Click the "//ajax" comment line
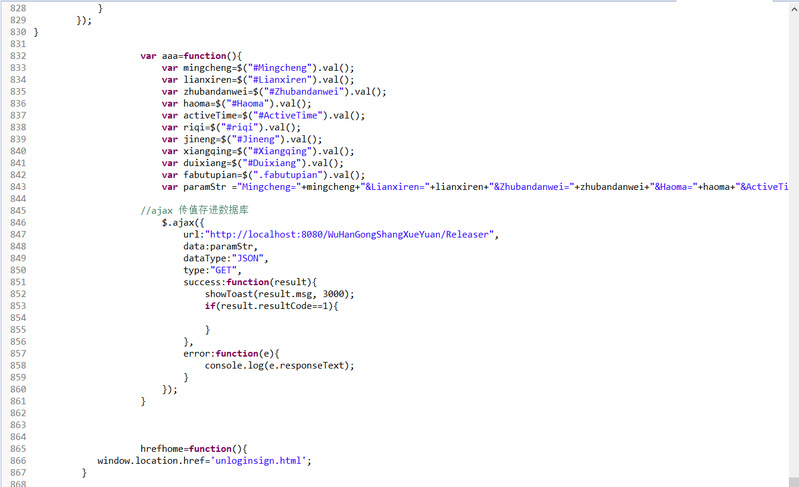The image size is (799, 487). click(x=194, y=210)
